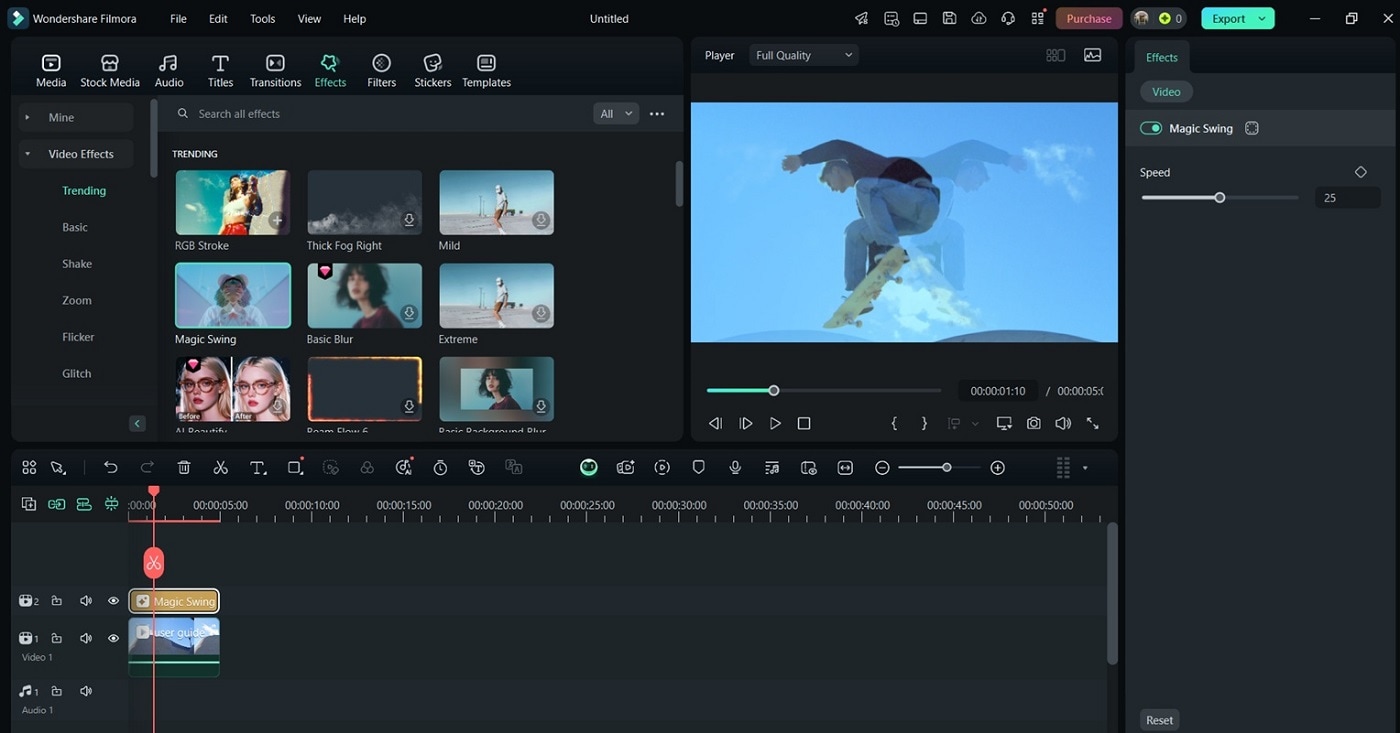Click the previous frame button
Screen dimensions: 1400x733
pyautogui.click(x=715, y=424)
